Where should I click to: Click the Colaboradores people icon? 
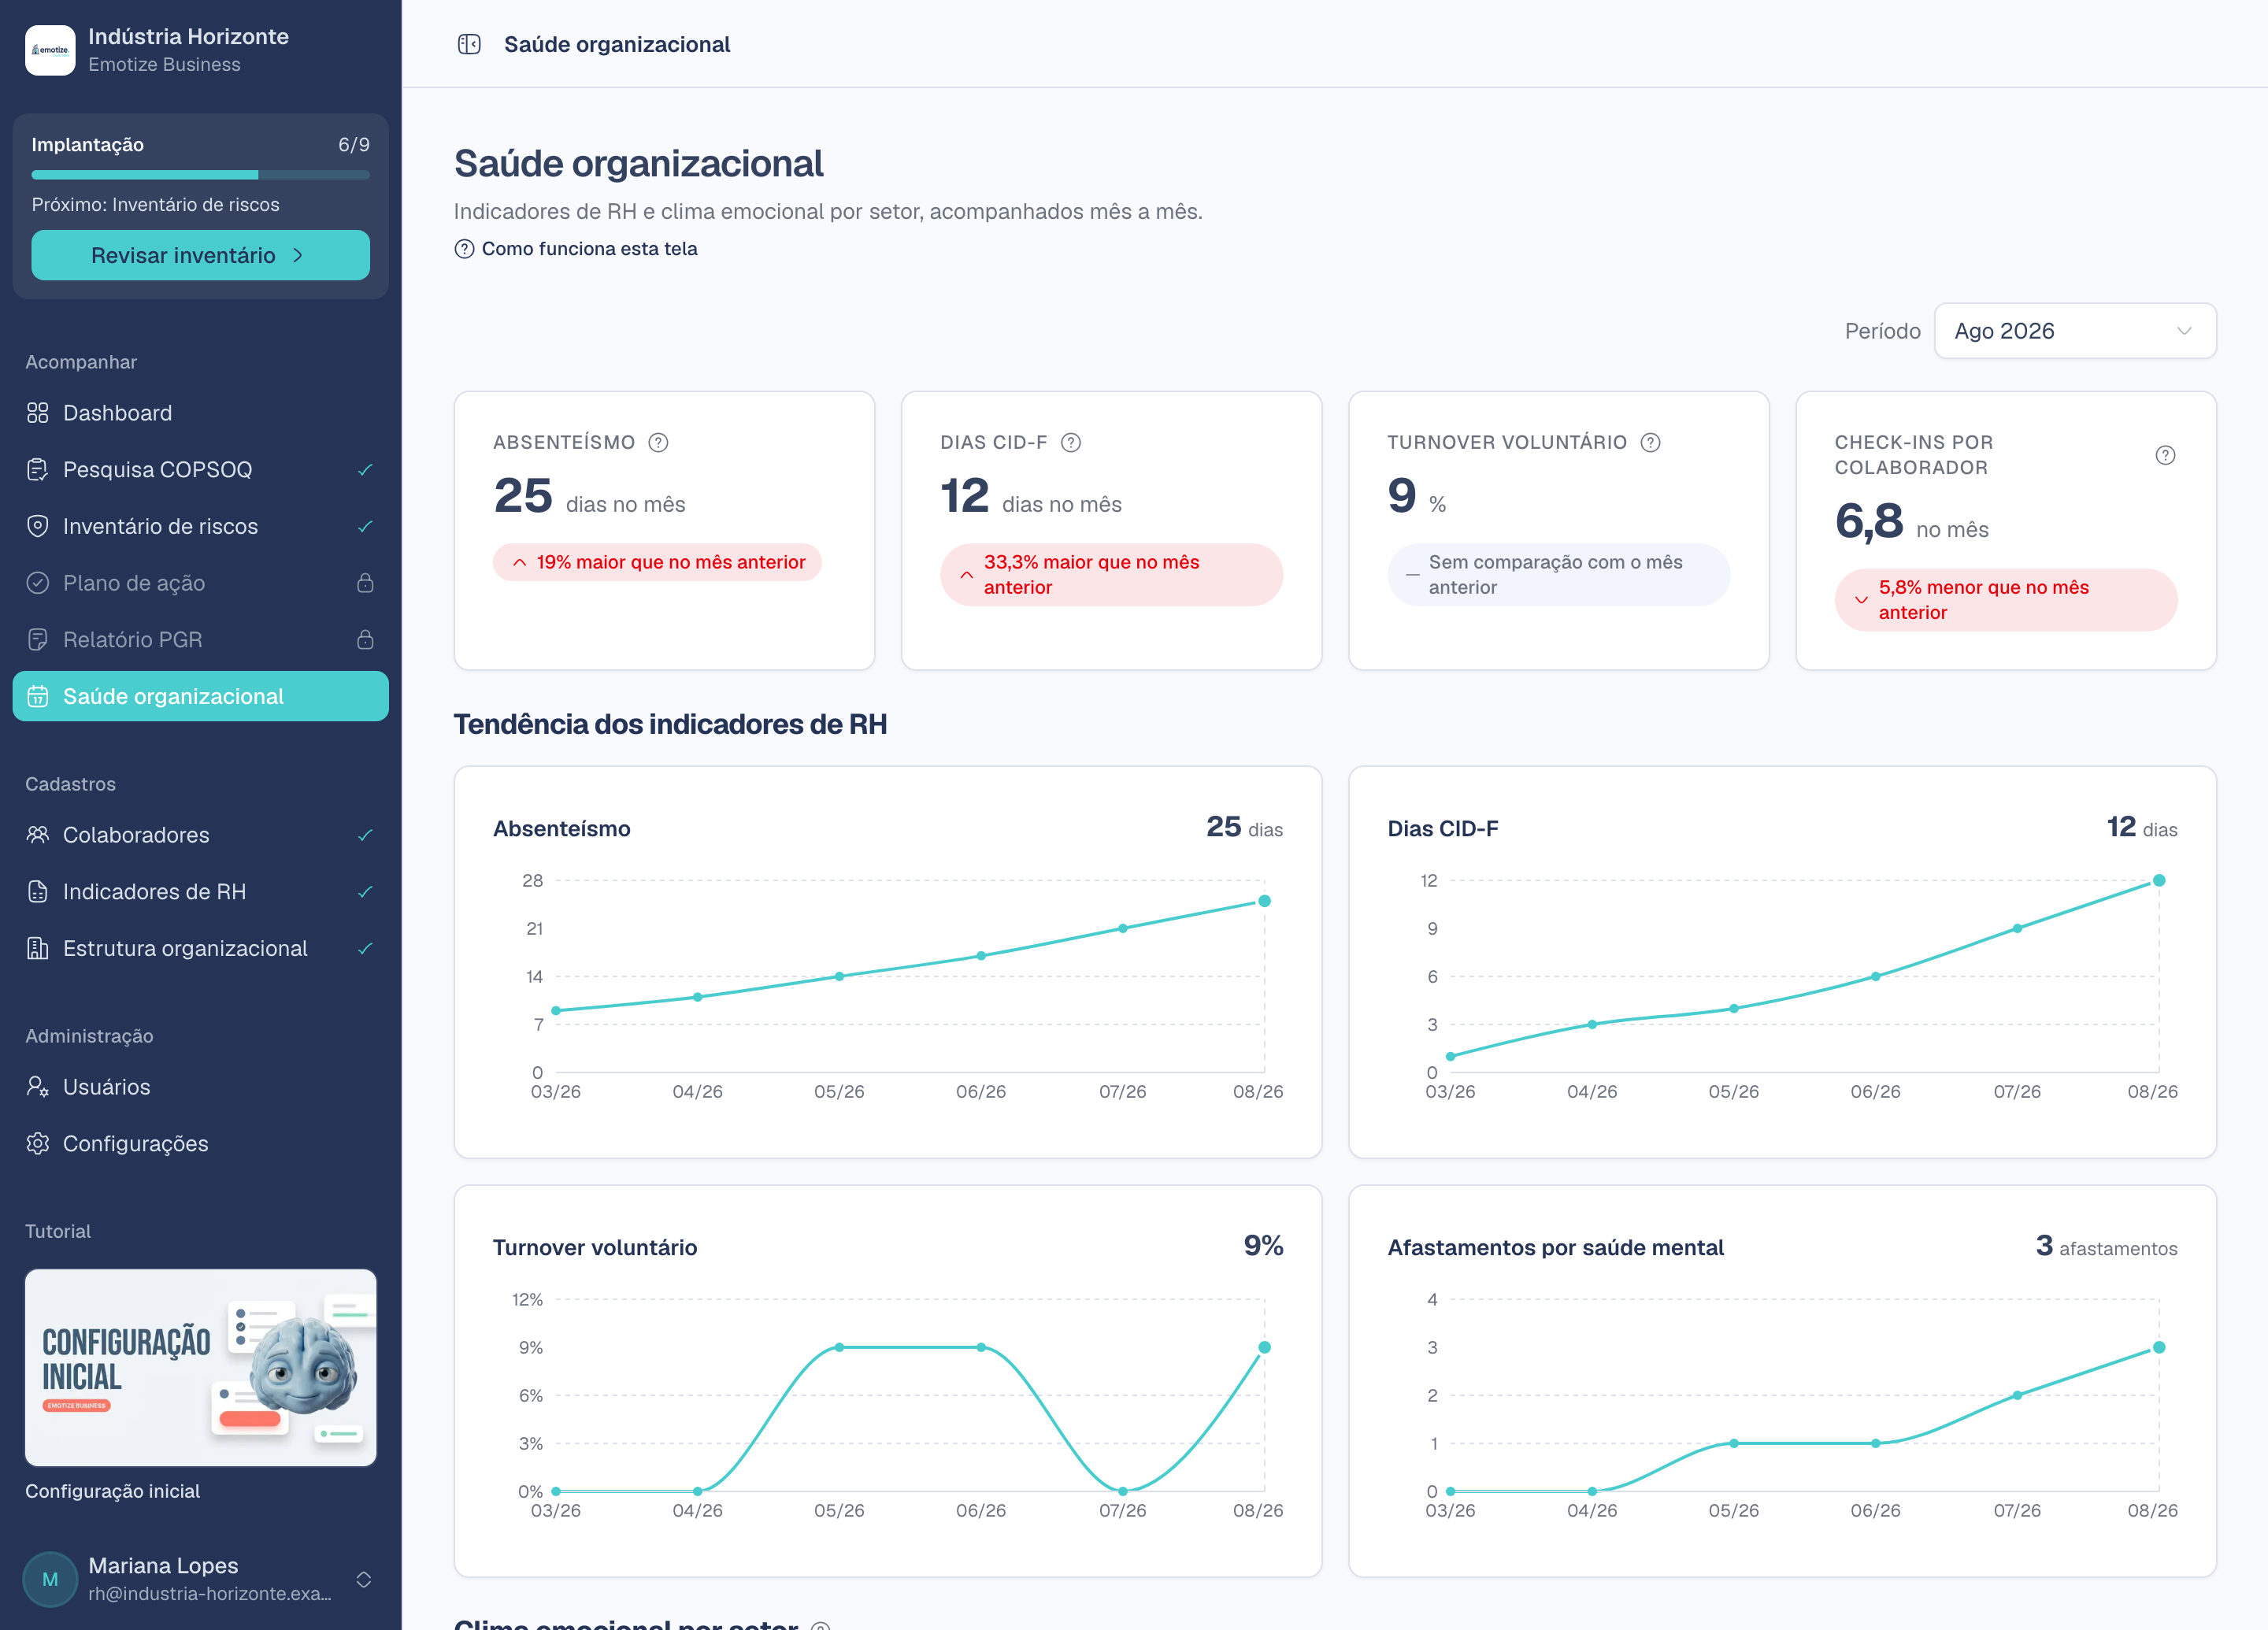[38, 835]
